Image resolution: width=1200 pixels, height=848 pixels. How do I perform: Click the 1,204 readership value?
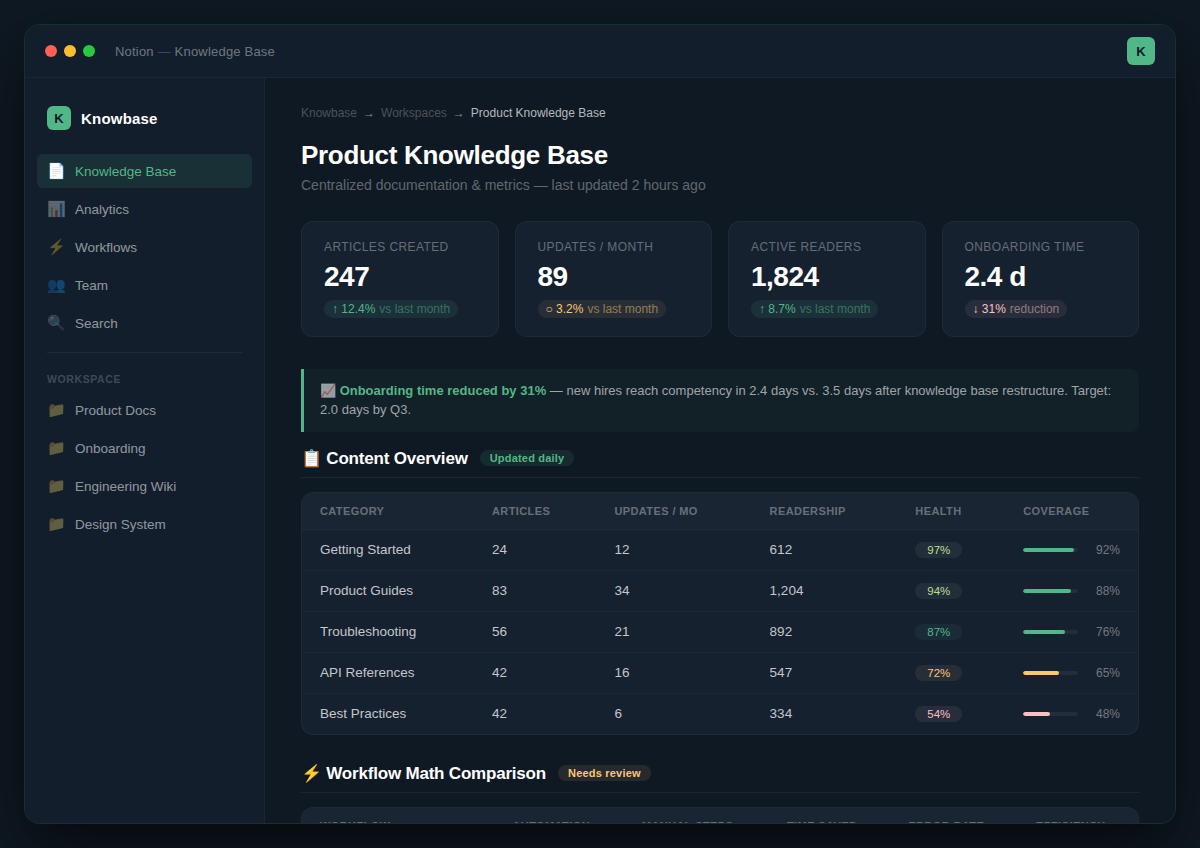(786, 591)
